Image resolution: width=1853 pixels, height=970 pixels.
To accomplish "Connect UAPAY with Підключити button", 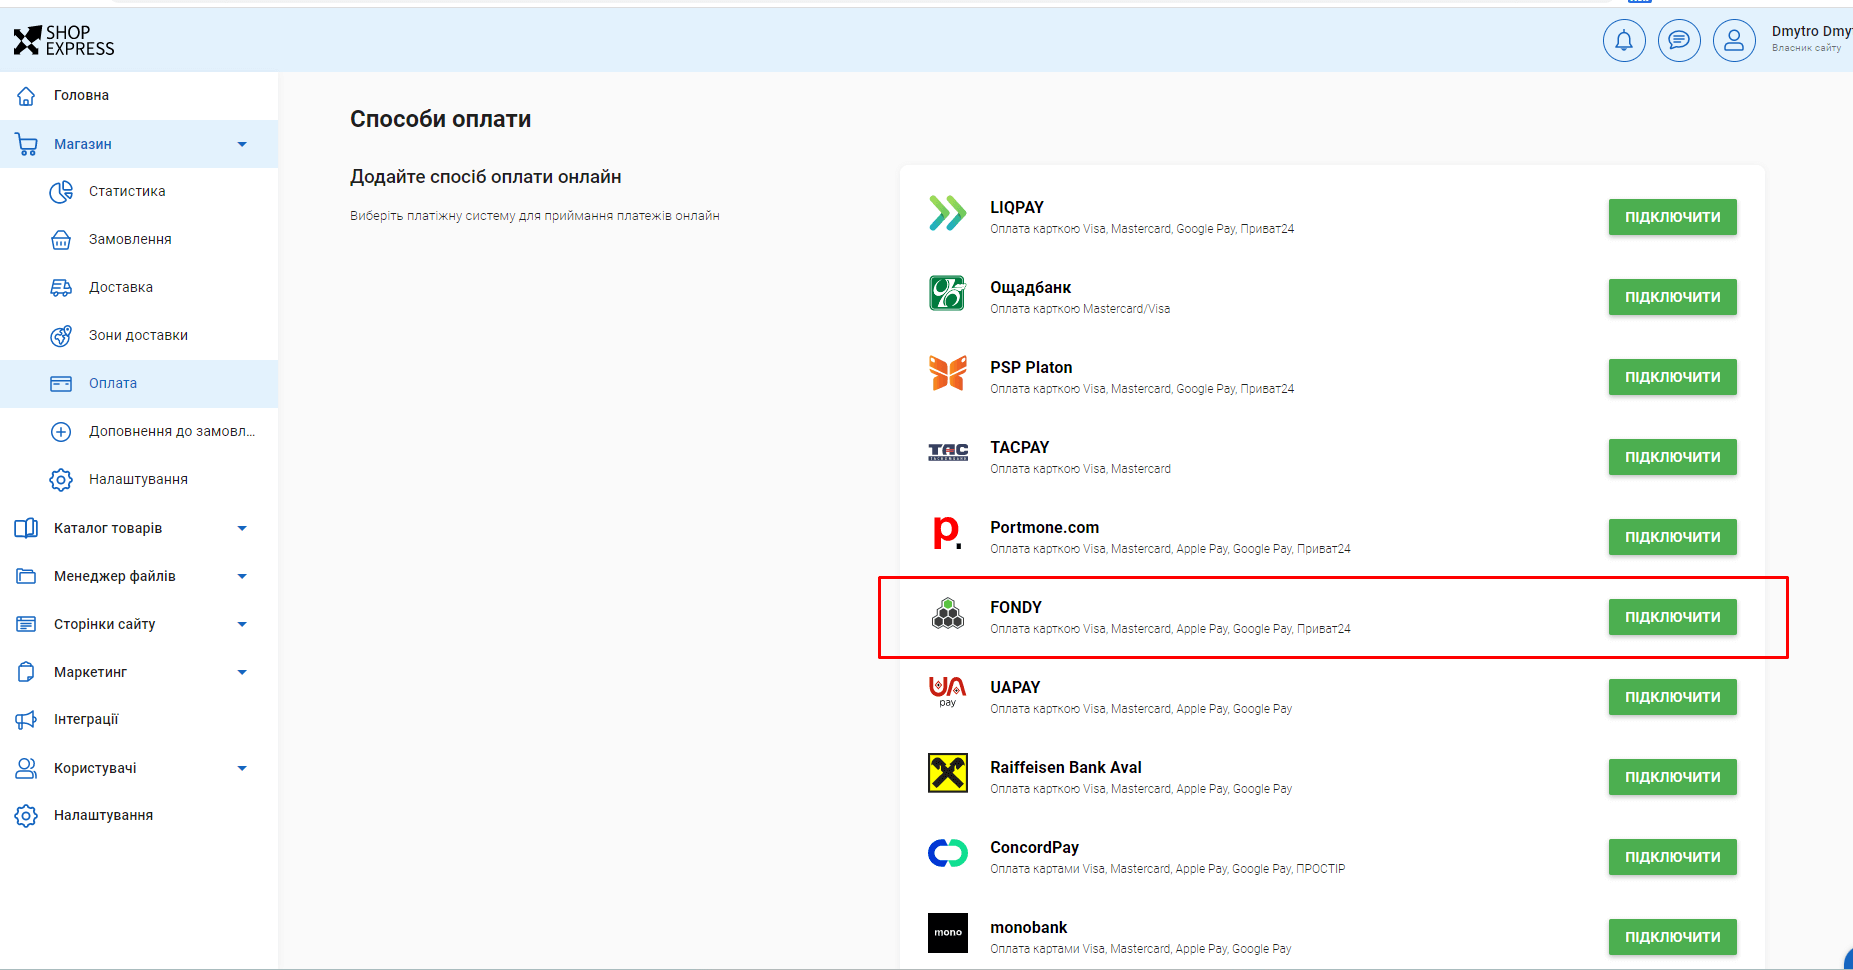I will point(1672,697).
